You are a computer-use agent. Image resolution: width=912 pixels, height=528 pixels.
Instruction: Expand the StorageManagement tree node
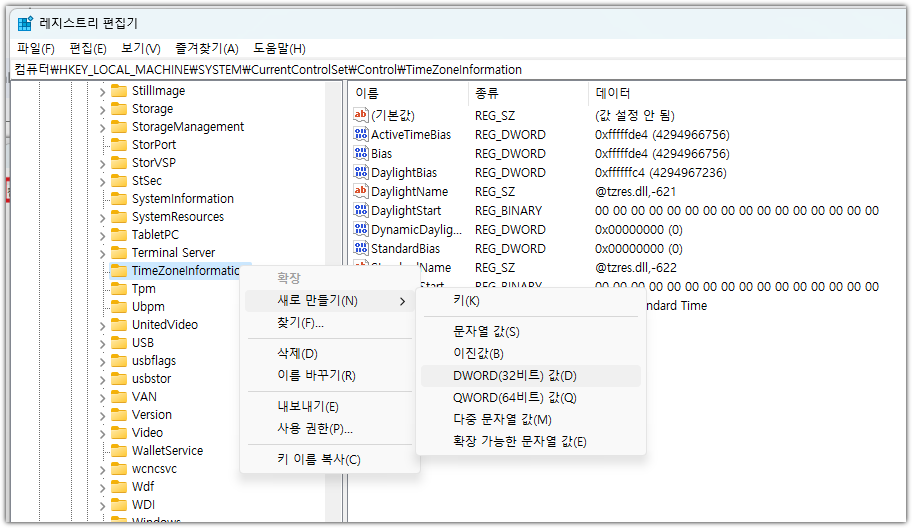[102, 127]
